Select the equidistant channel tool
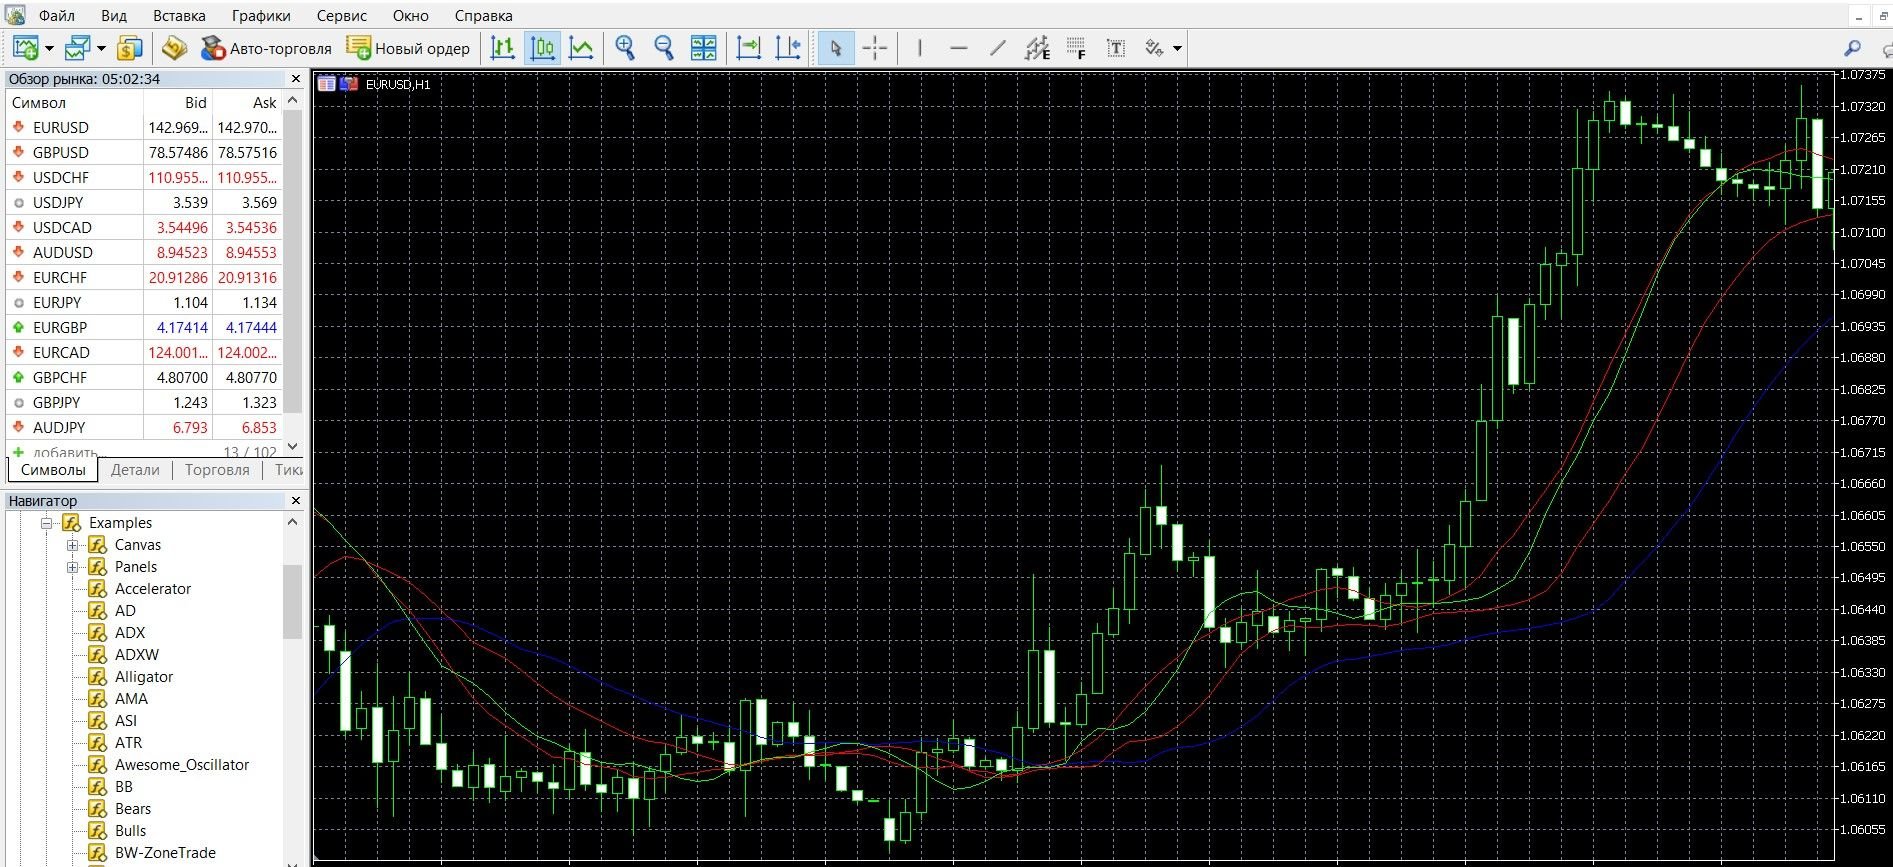1893x867 pixels. pyautogui.click(x=1038, y=48)
